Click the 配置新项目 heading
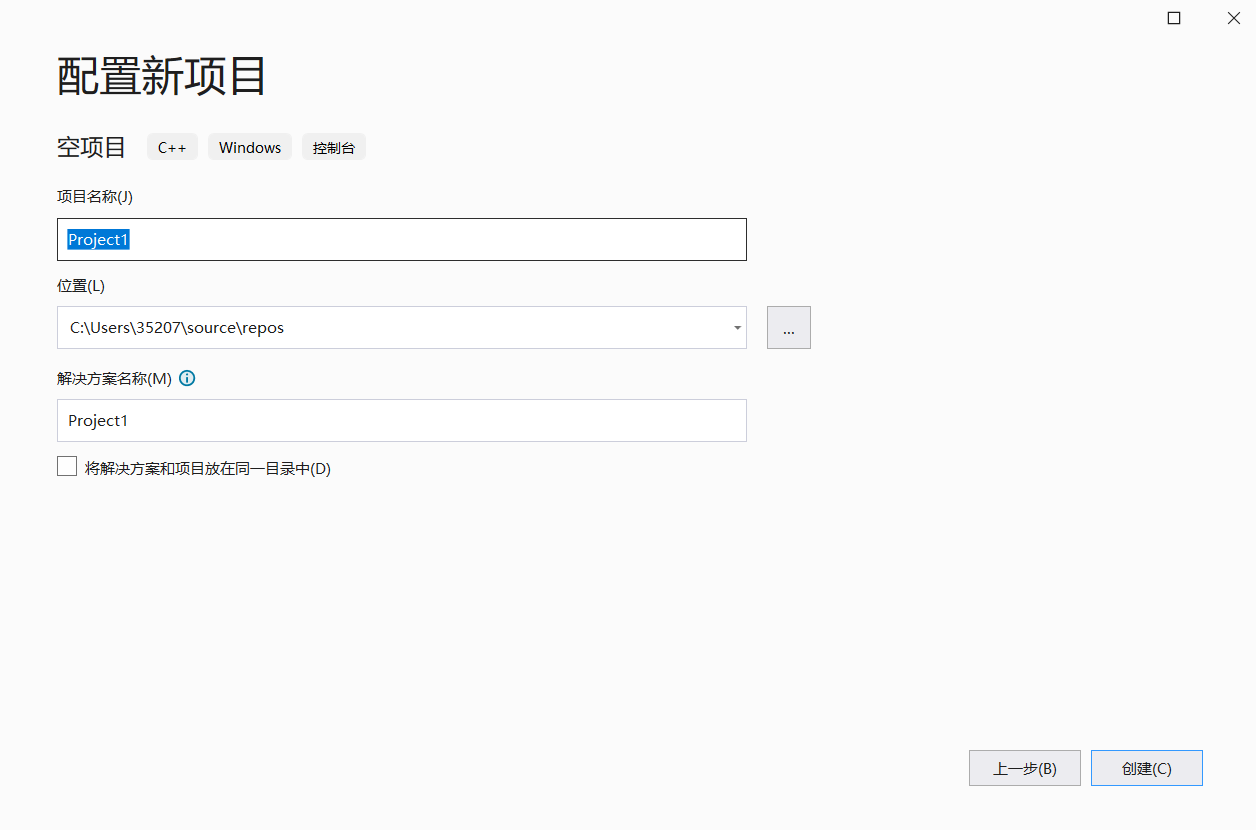 pyautogui.click(x=162, y=76)
